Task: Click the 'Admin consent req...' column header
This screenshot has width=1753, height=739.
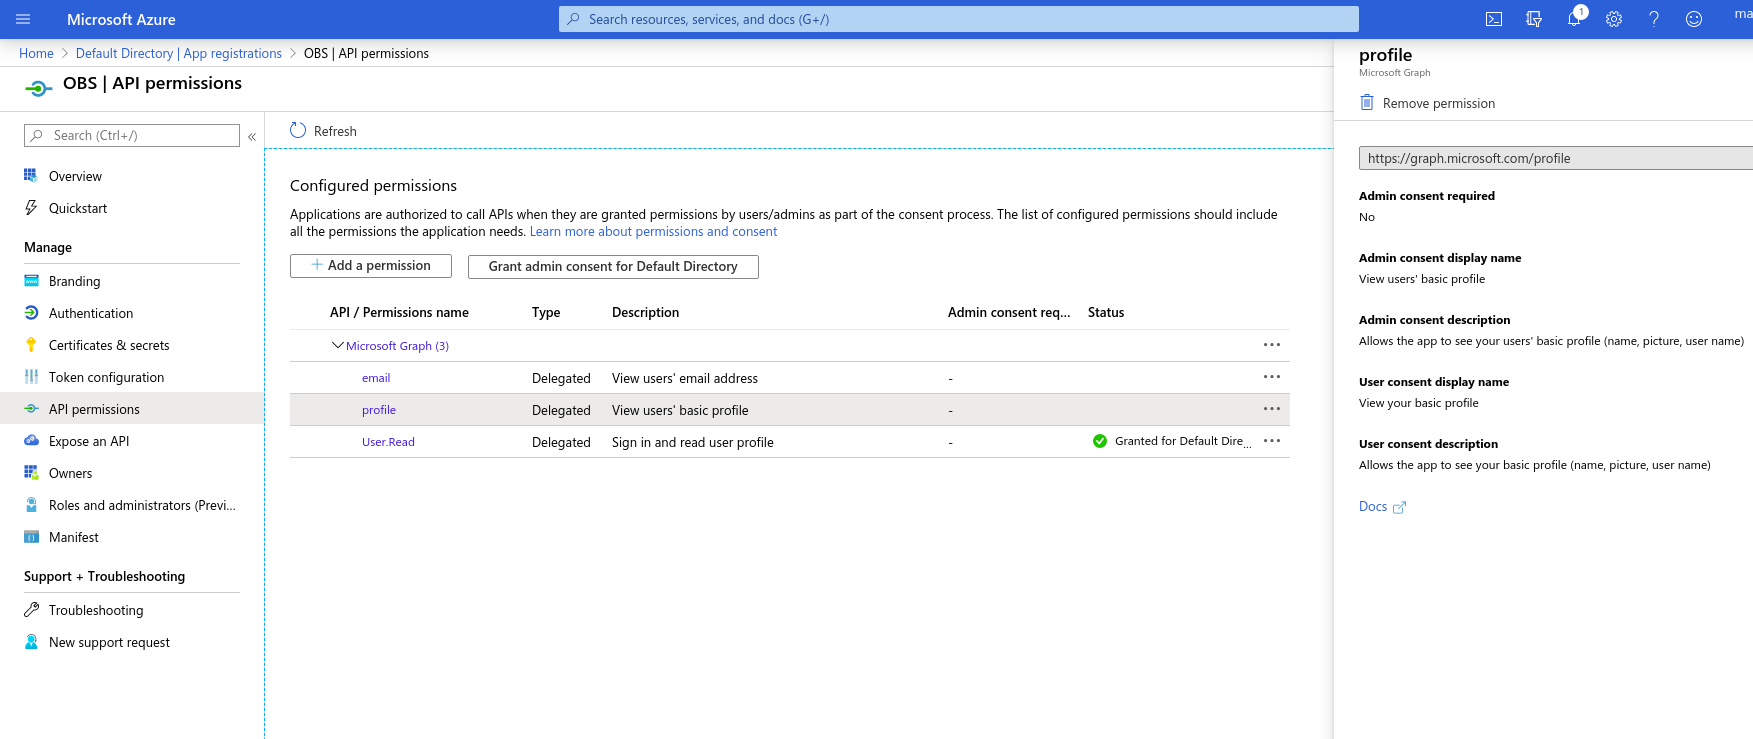Action: coord(1009,312)
